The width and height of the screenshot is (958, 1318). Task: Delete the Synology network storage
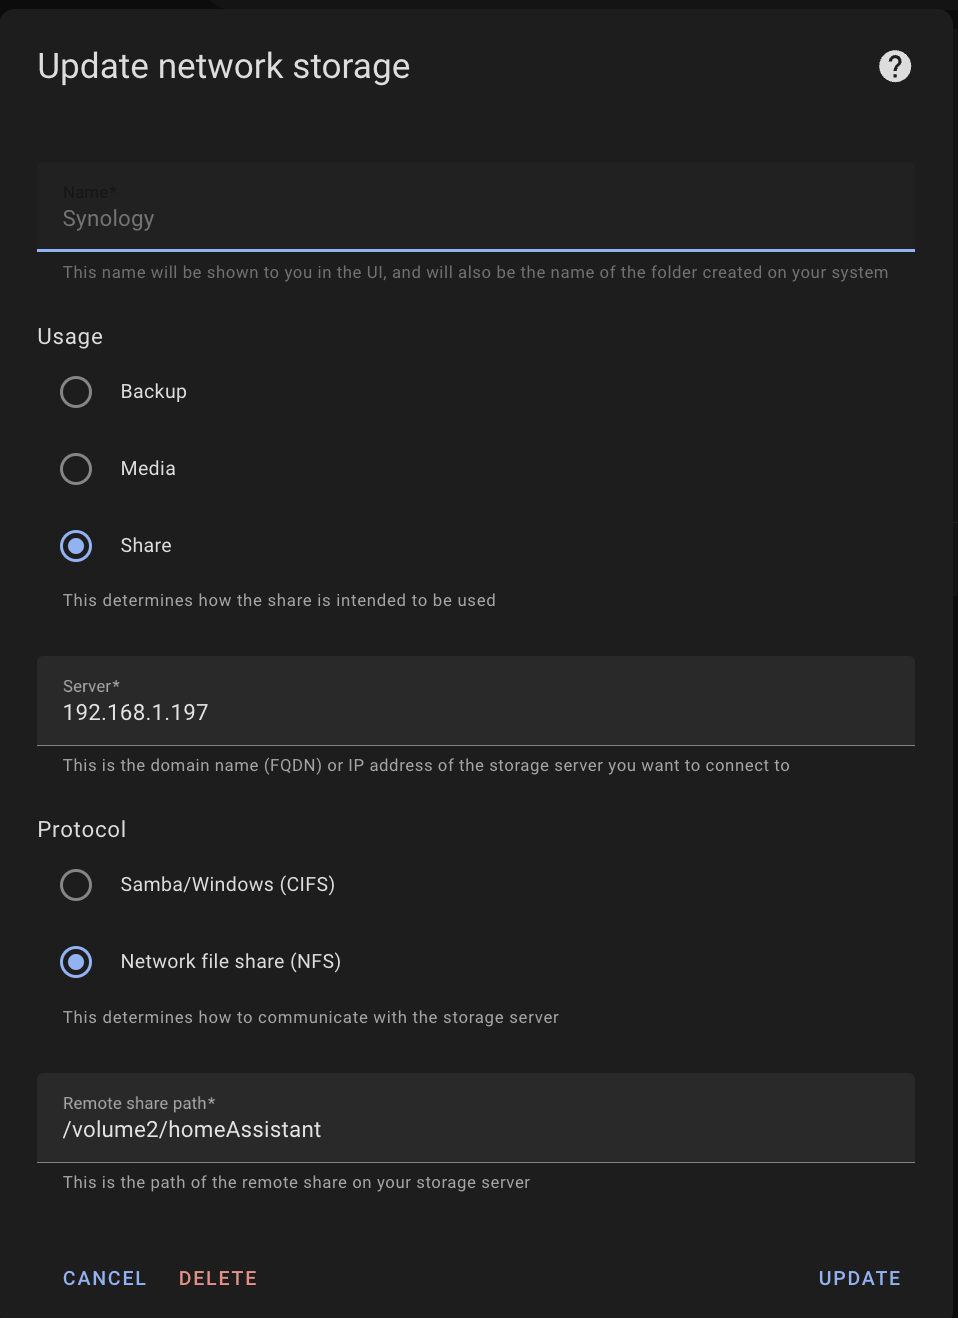[217, 1278]
